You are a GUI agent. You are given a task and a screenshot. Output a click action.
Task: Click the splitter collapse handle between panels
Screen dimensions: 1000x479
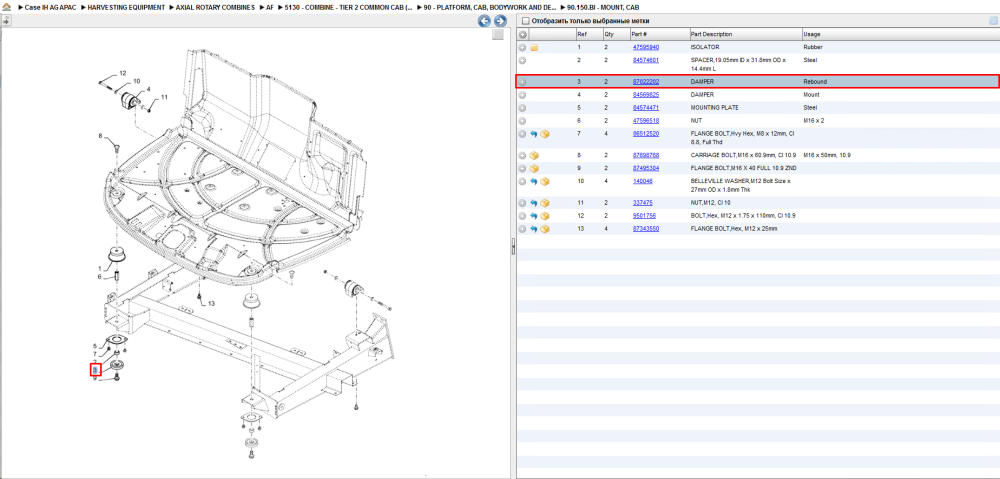[x=513, y=247]
